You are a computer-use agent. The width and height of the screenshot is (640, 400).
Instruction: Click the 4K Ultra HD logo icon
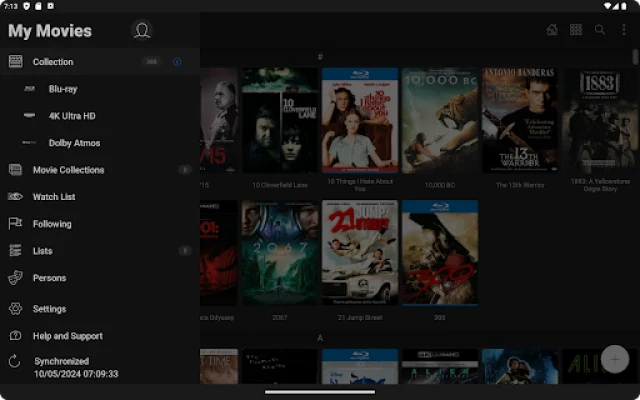click(x=29, y=116)
